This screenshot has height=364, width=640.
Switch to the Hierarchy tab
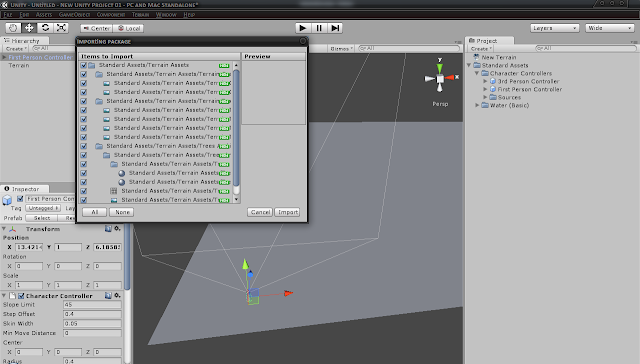point(24,41)
